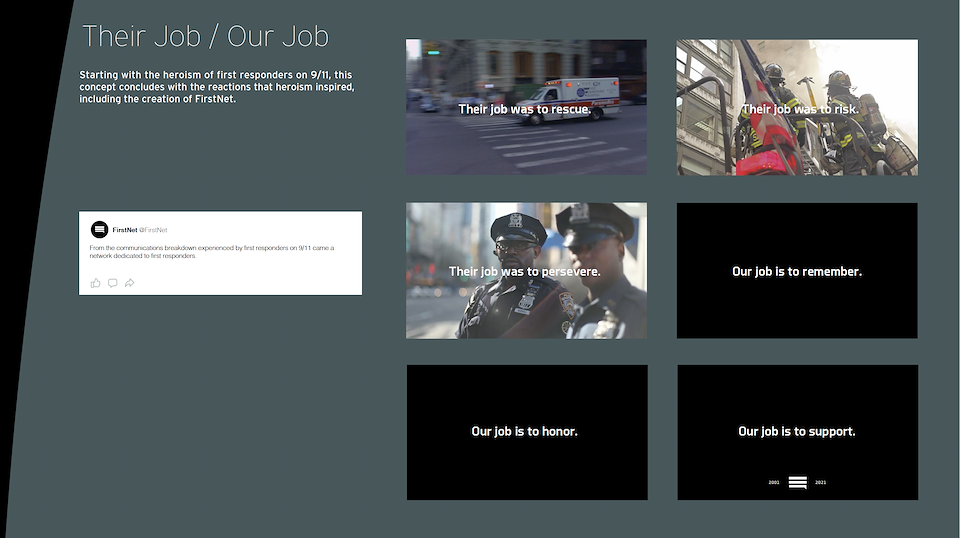Select the 'Our job is to support' frame

(x=798, y=432)
